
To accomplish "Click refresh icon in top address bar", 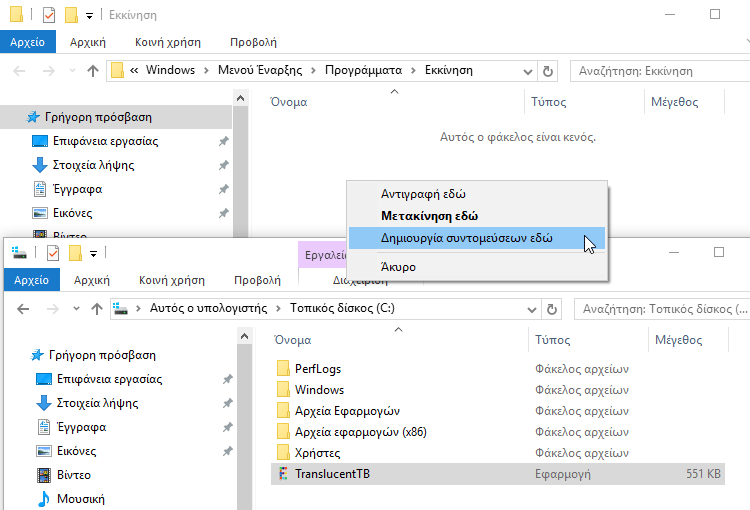I will pos(547,71).
